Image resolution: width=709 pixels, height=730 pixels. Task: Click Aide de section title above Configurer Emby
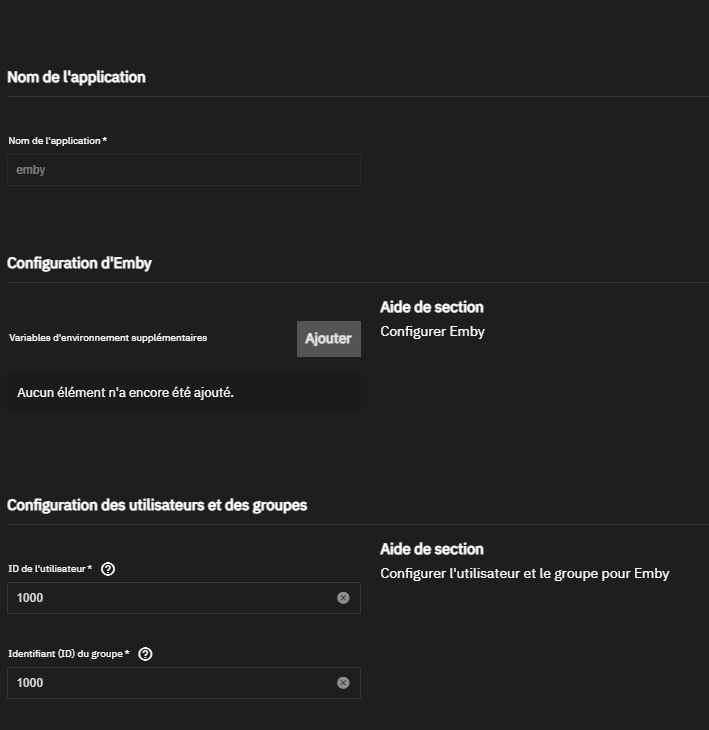point(431,307)
